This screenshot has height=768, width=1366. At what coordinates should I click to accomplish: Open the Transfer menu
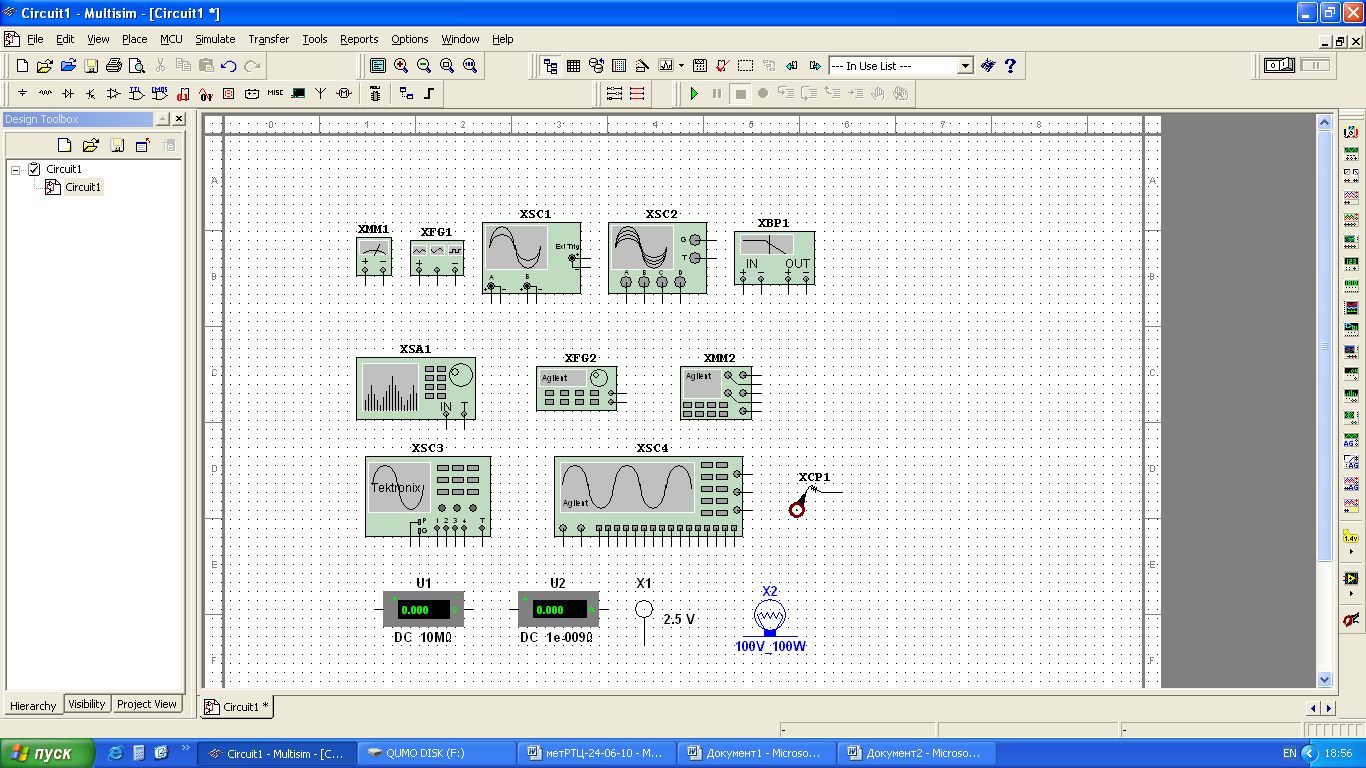pyautogui.click(x=268, y=39)
